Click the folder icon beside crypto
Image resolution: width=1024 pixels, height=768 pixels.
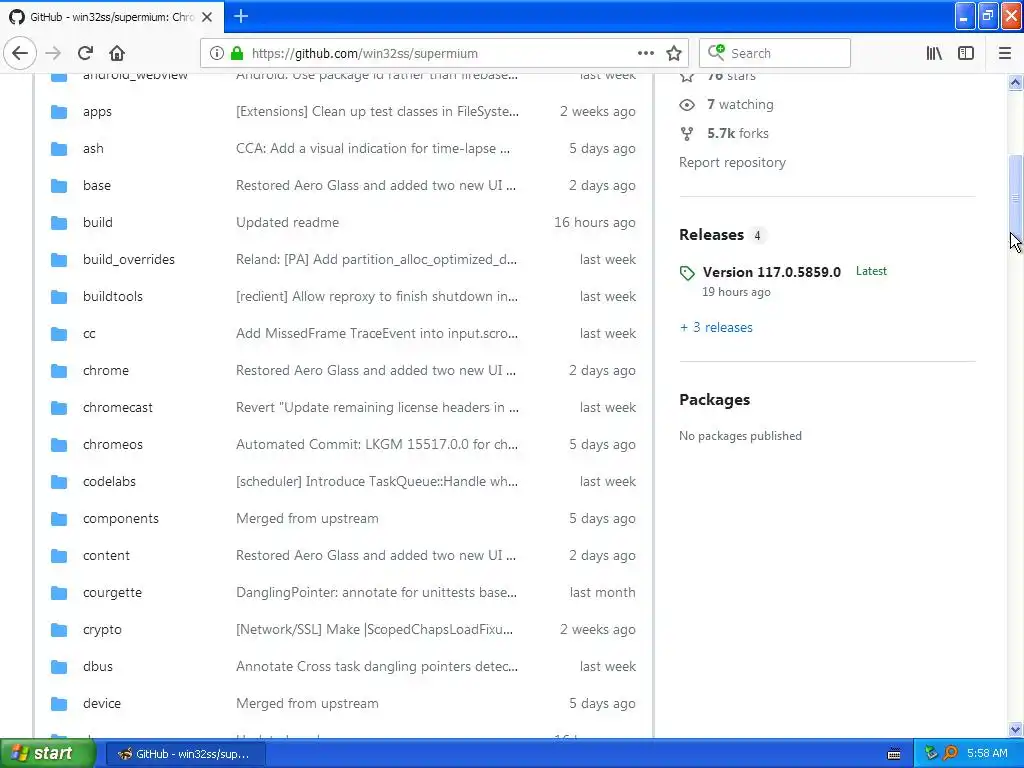pos(59,630)
